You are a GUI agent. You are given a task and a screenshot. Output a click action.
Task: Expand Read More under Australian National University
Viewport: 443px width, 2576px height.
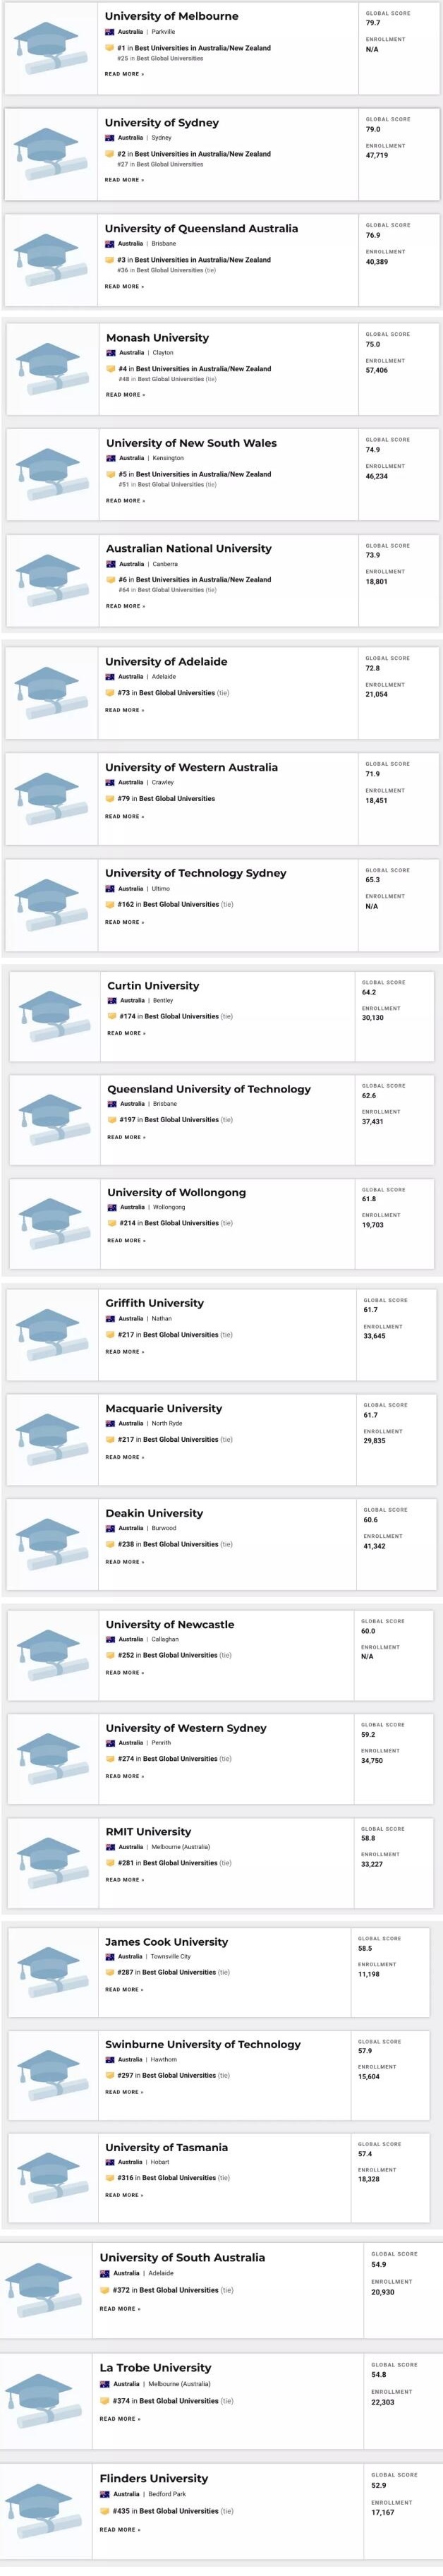[x=125, y=606]
